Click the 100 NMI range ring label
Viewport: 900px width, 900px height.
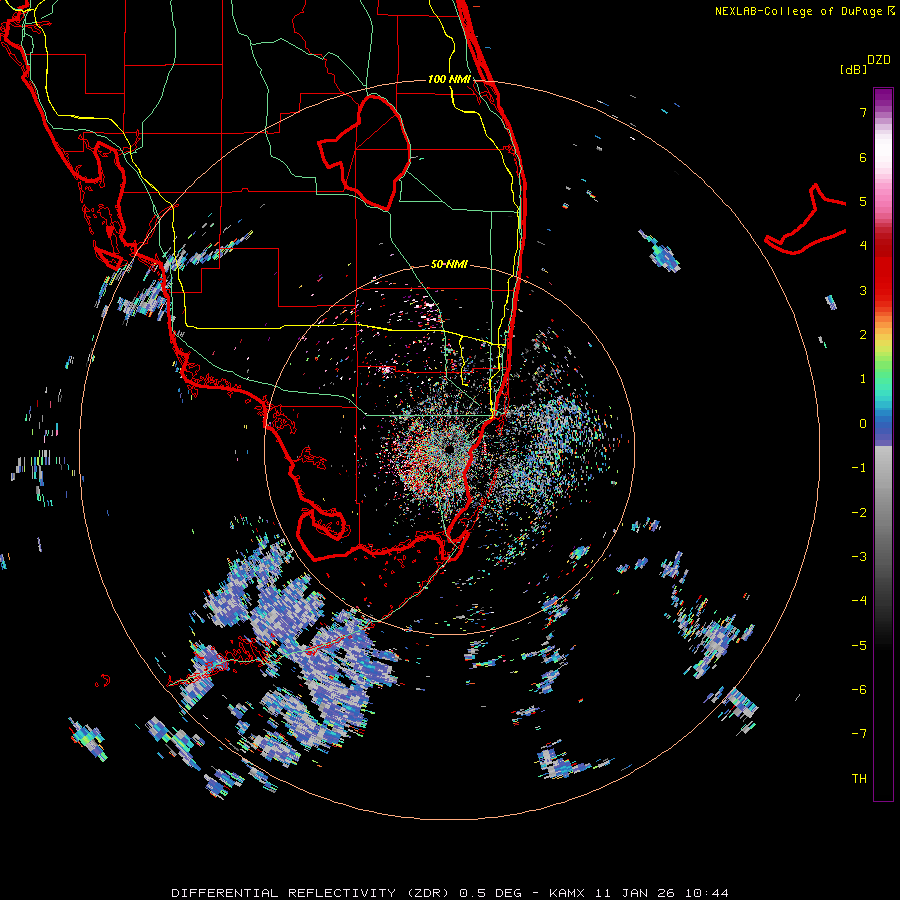(x=449, y=79)
